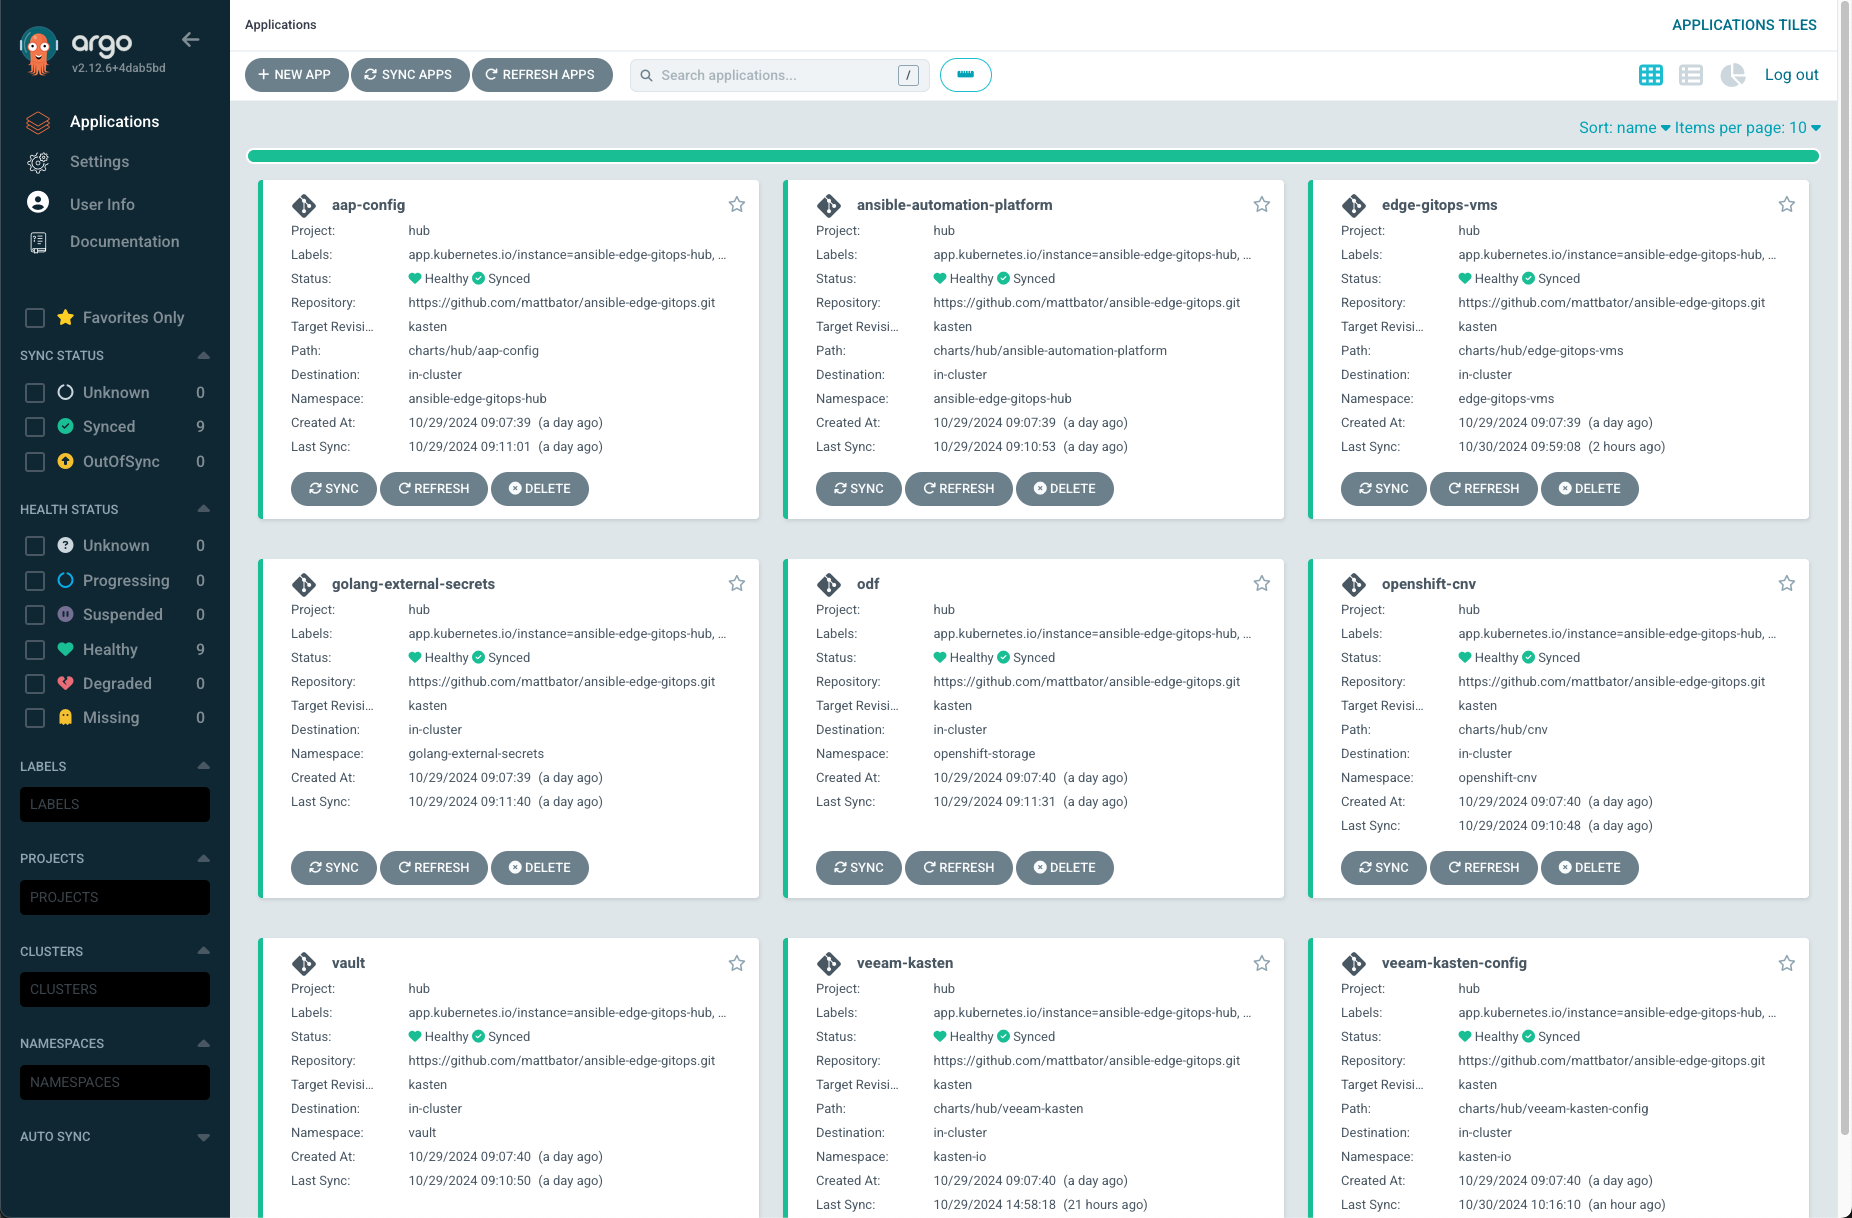
Task: Check the Healthy filter checkbox
Action: 35,650
